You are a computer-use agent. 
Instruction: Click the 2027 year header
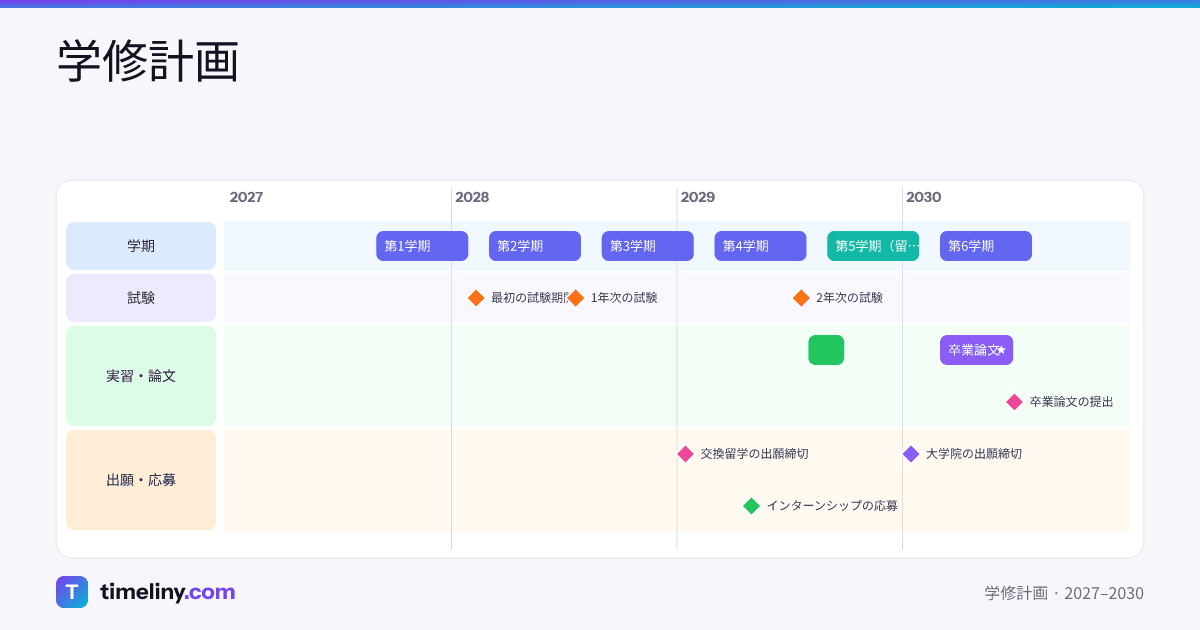tap(246, 197)
